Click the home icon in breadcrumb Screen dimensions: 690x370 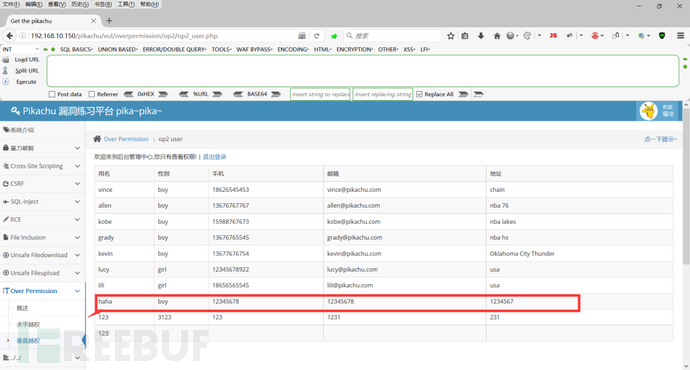click(97, 139)
